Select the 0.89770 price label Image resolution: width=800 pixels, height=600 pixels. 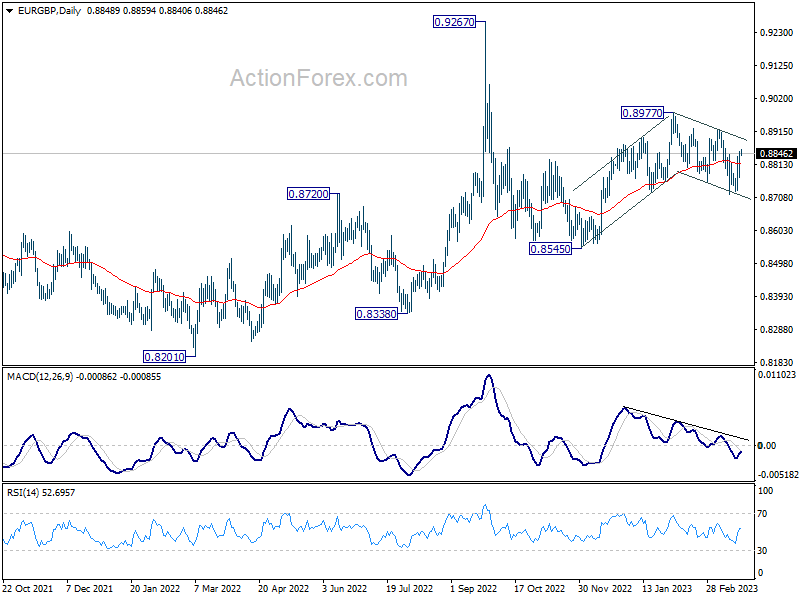(642, 113)
